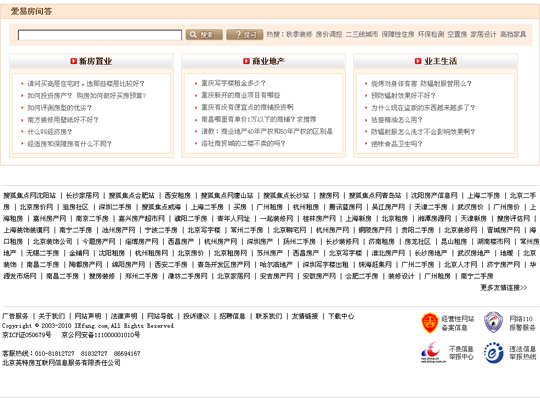Open footer link 广告服务
The height and width of the screenshot is (398, 540).
15,316
